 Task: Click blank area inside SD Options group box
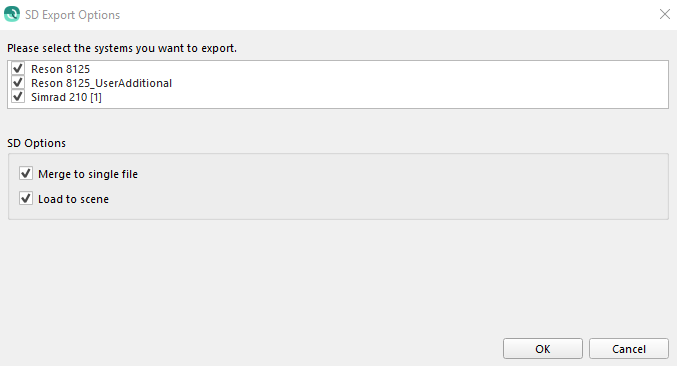[x=389, y=186]
